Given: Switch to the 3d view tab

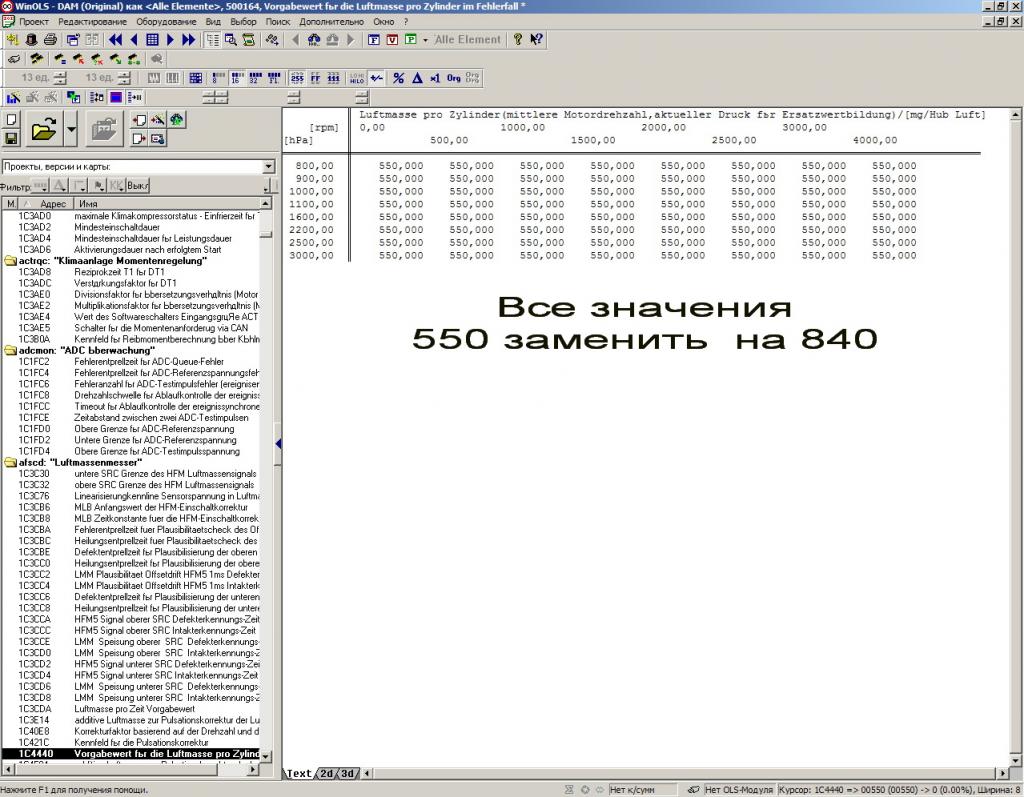Looking at the screenshot, I should [348, 773].
